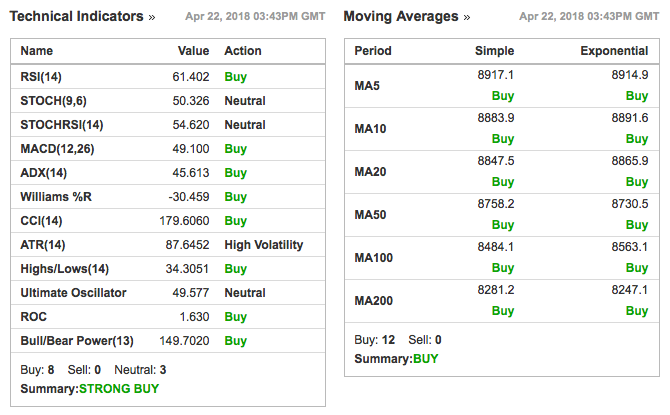Click the STRONG BUY summary text
The height and width of the screenshot is (415, 670).
tap(119, 389)
